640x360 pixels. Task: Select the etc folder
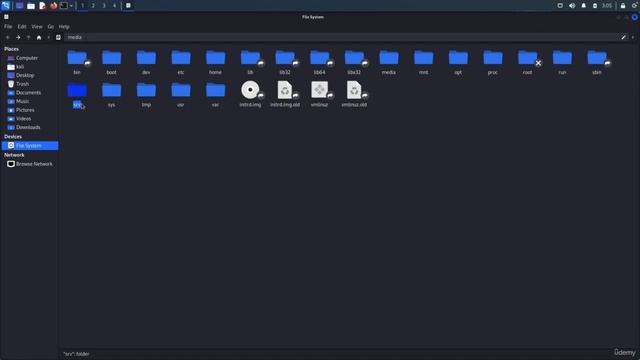181,58
